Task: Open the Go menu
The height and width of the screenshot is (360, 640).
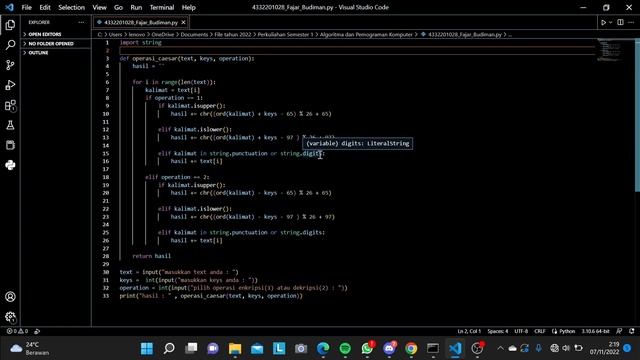Action: point(118,7)
